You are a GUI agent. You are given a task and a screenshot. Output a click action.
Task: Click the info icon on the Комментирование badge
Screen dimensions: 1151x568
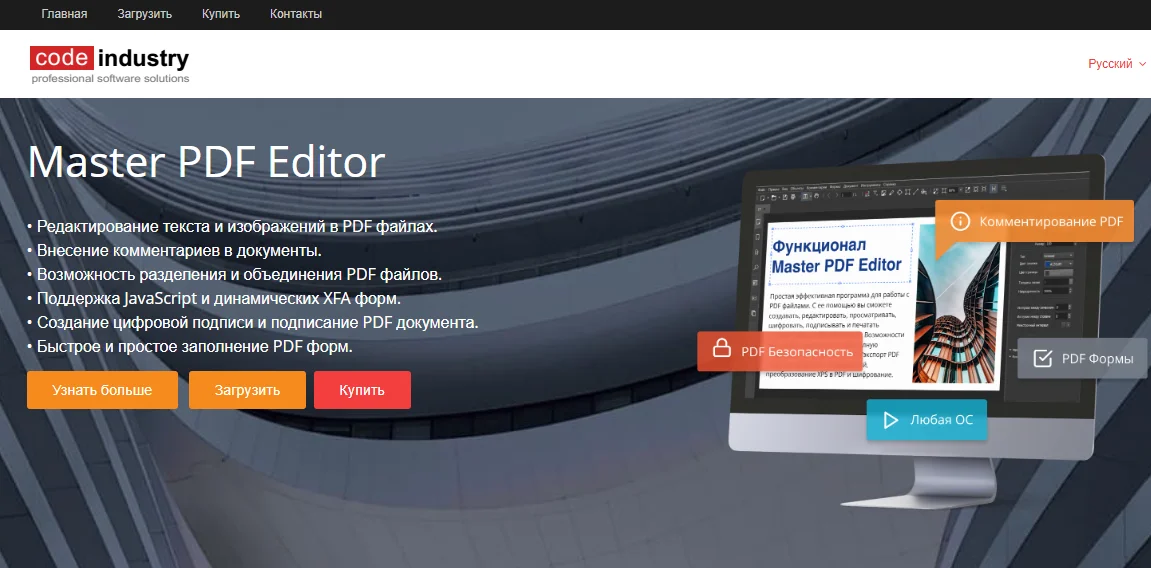[960, 221]
